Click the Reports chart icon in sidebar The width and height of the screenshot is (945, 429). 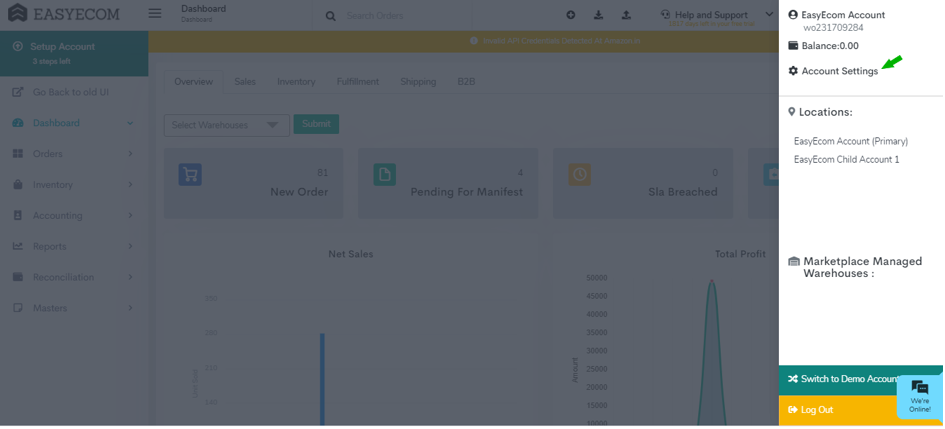point(17,246)
